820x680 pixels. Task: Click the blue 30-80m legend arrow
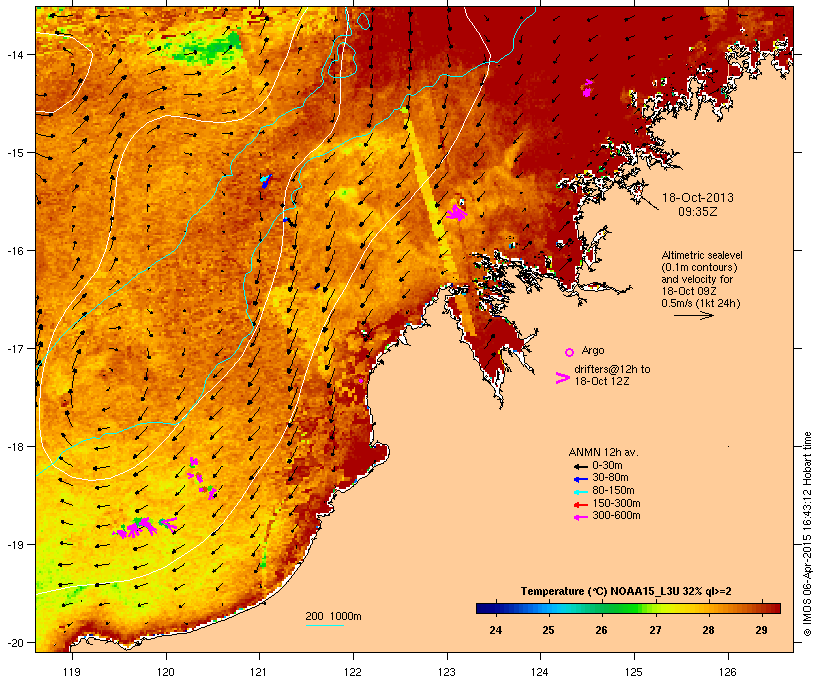[x=580, y=479]
